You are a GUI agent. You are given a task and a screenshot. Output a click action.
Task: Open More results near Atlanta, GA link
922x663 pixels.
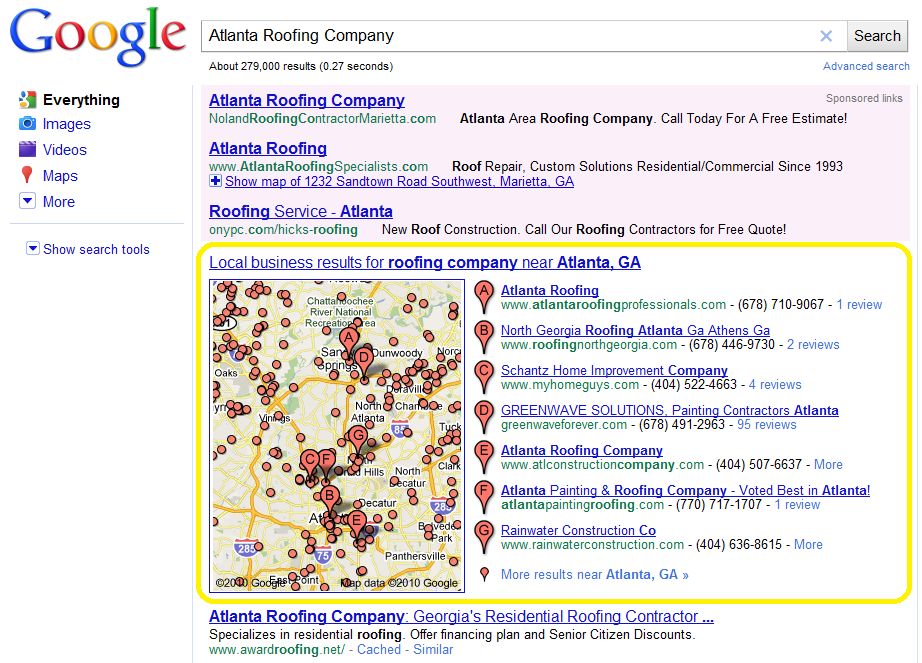594,574
